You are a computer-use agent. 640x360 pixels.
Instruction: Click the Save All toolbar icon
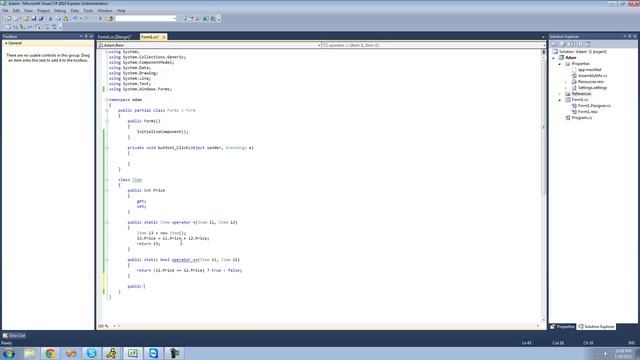click(41, 19)
